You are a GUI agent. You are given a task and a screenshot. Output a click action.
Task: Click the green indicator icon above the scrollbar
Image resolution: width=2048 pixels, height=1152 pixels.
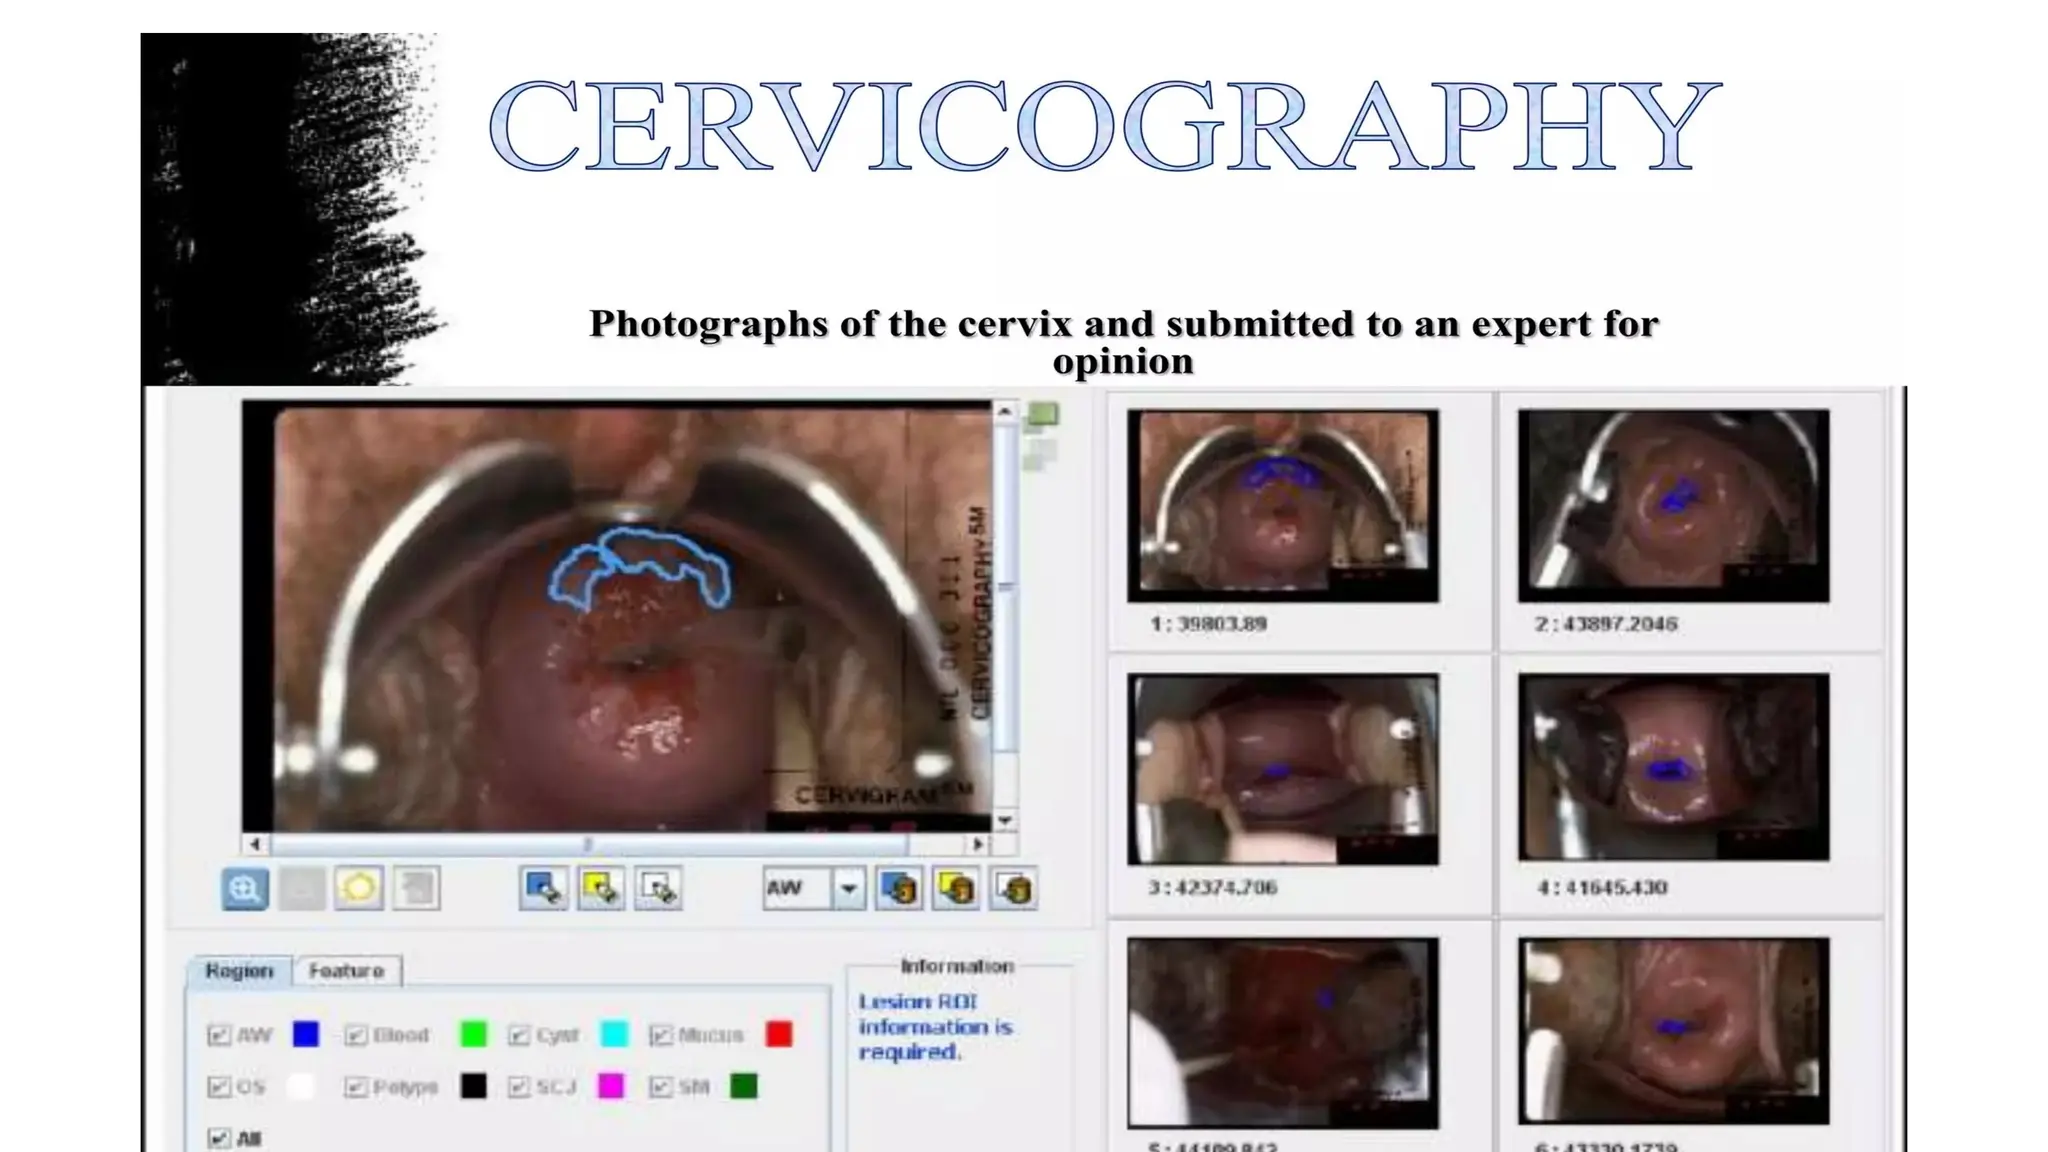click(x=1043, y=414)
